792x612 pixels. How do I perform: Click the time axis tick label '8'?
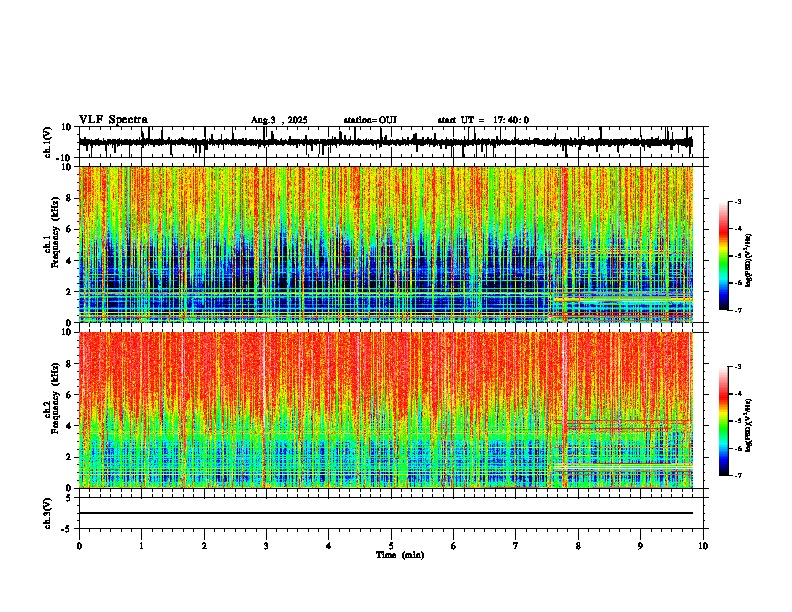(x=578, y=546)
